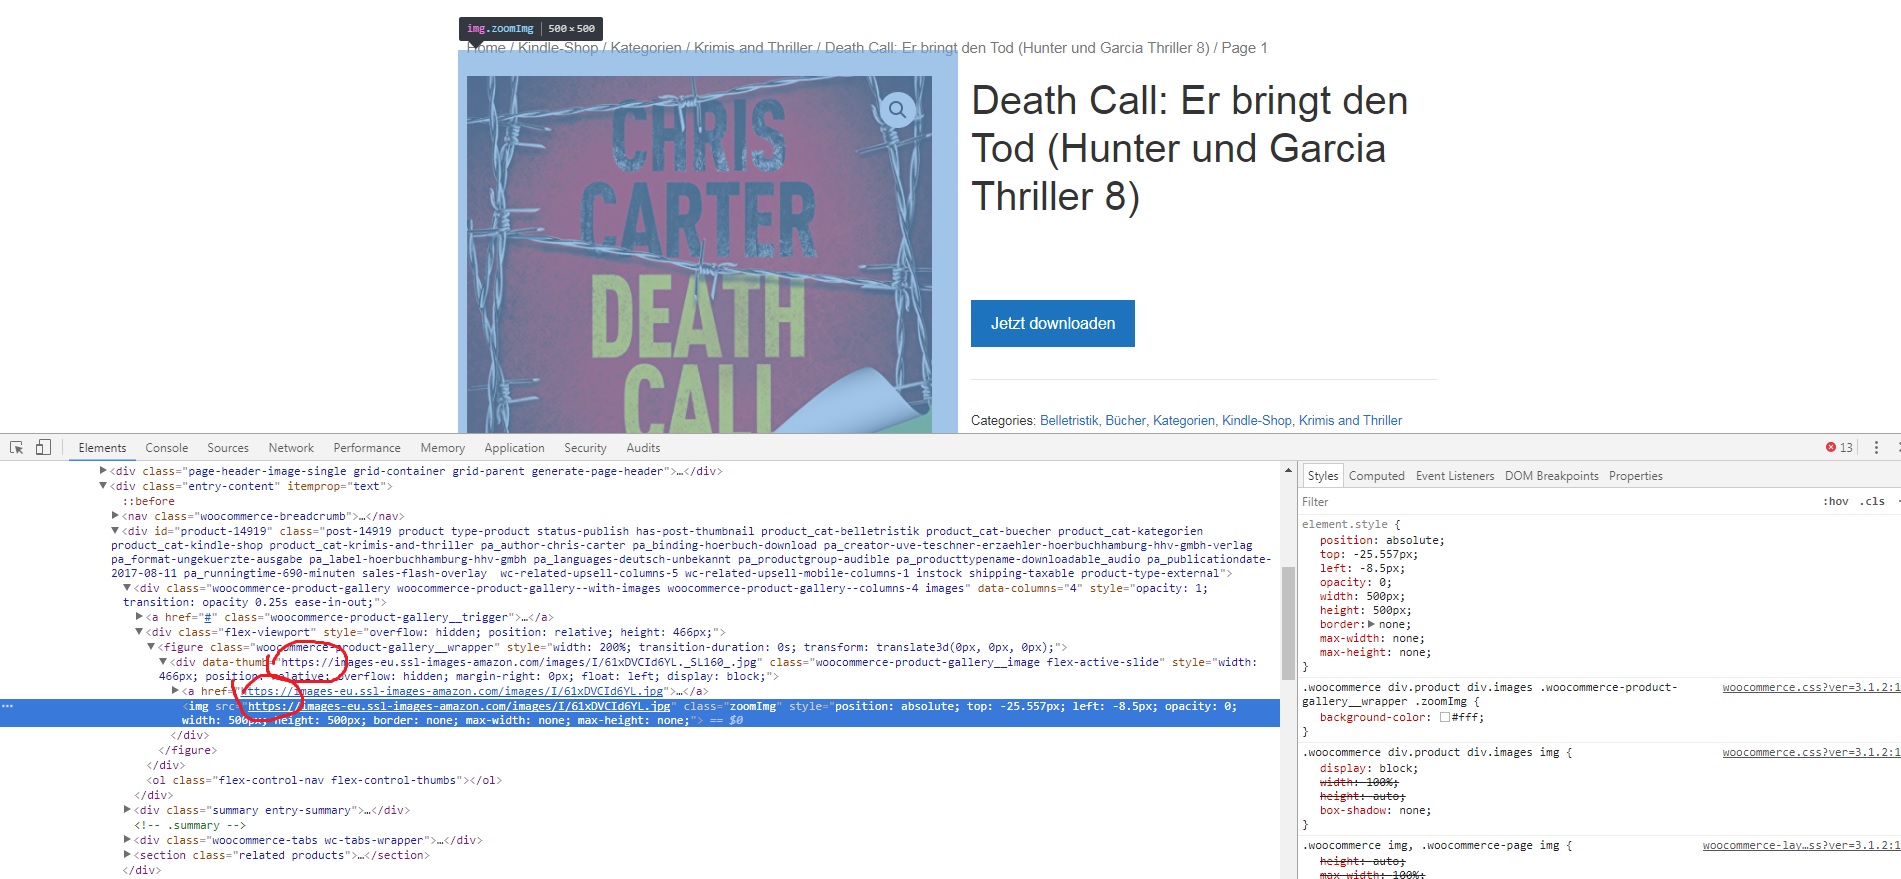Toggle the :hov element state panel
This screenshot has height=879, width=1901.
[x=1836, y=502]
